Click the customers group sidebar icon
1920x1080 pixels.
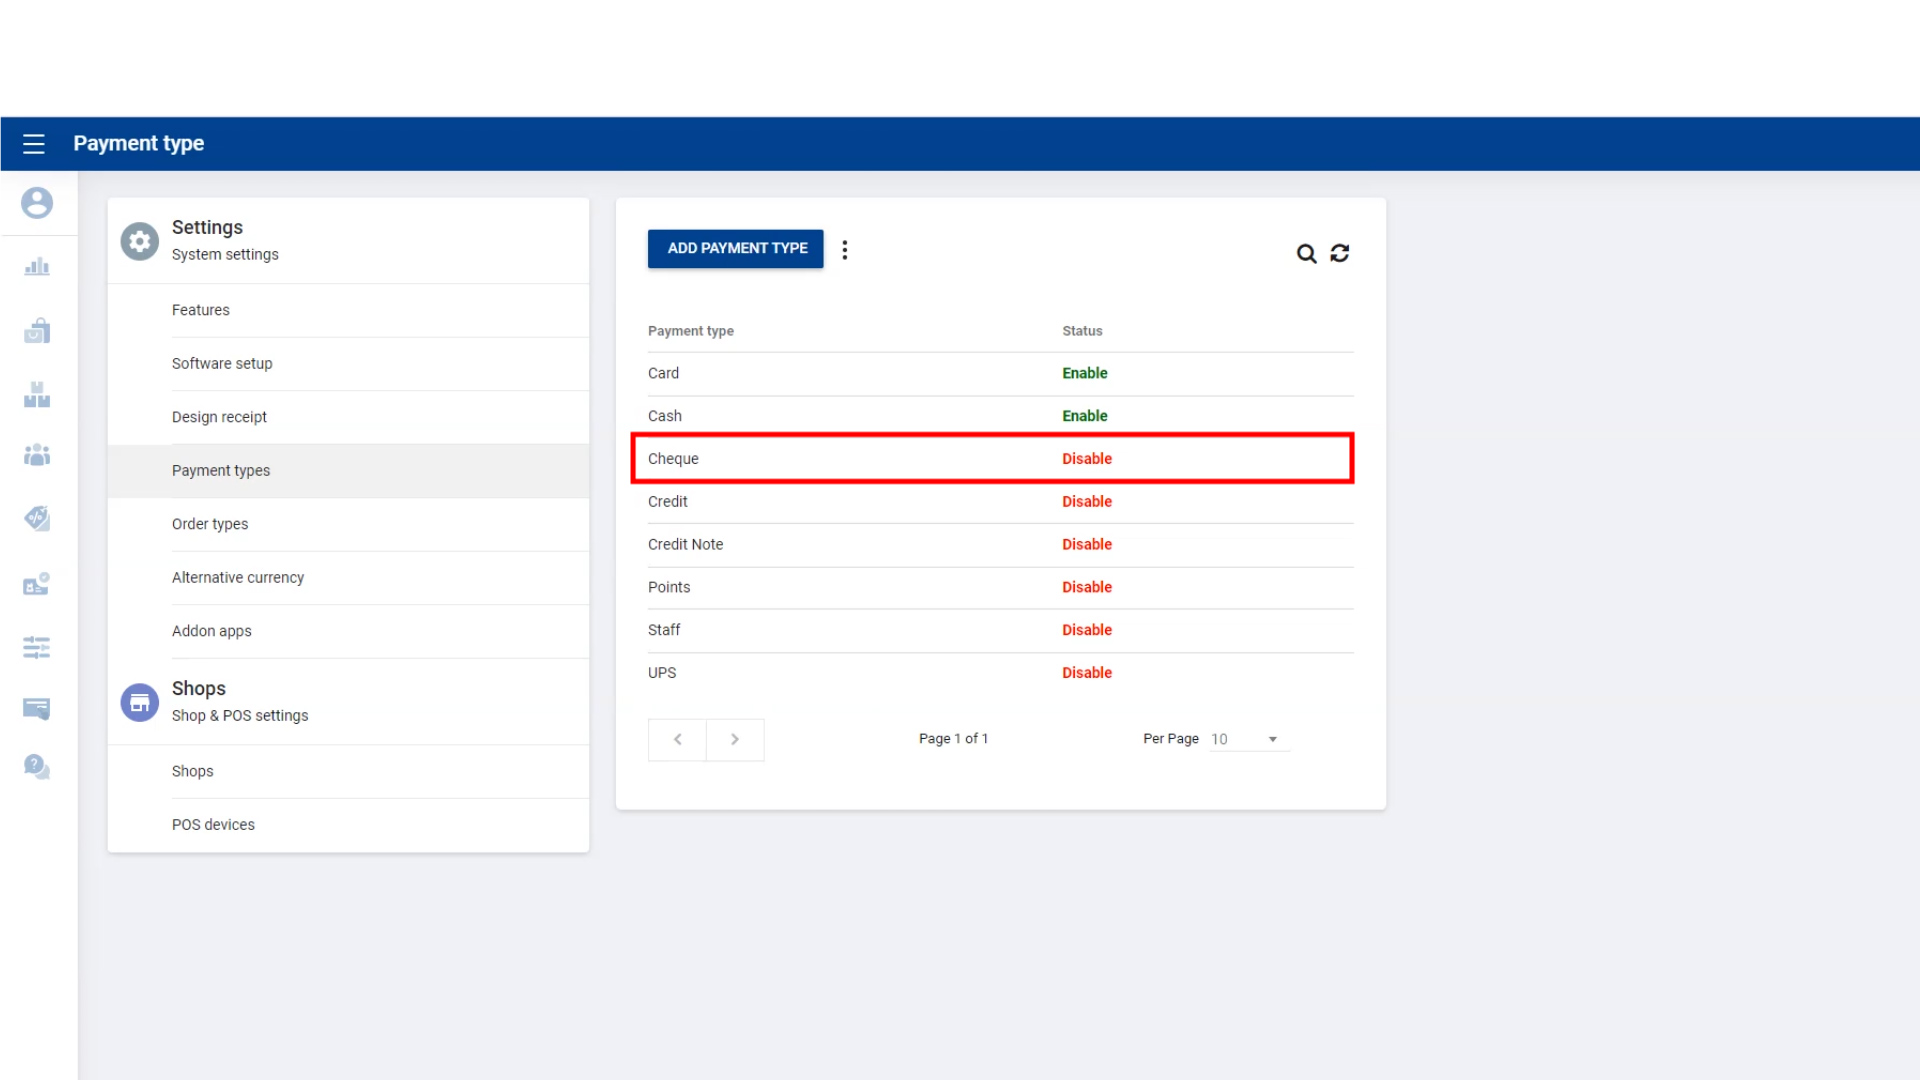pos(37,456)
